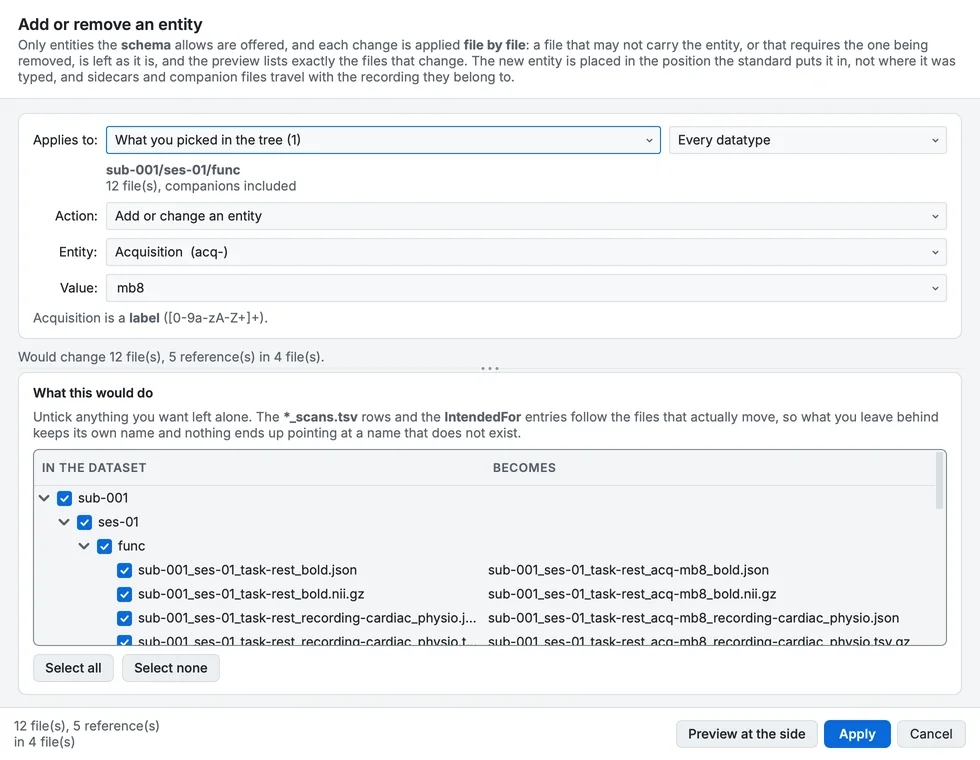The image size is (980, 760).
Task: Click the 'Select none' button
Action: (171, 668)
